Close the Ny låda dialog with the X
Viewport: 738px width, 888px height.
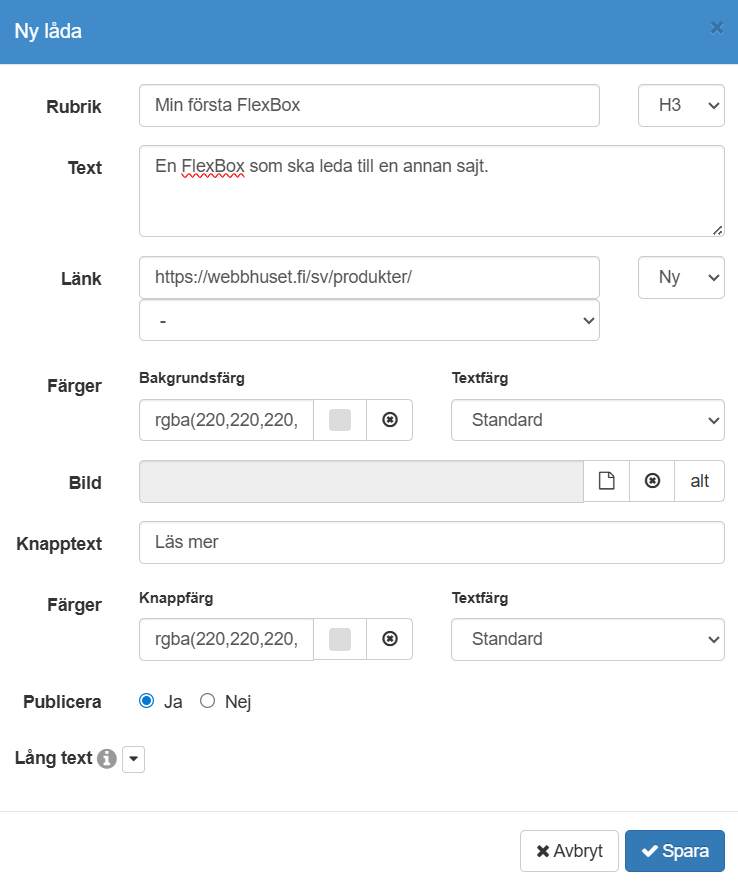[x=716, y=28]
